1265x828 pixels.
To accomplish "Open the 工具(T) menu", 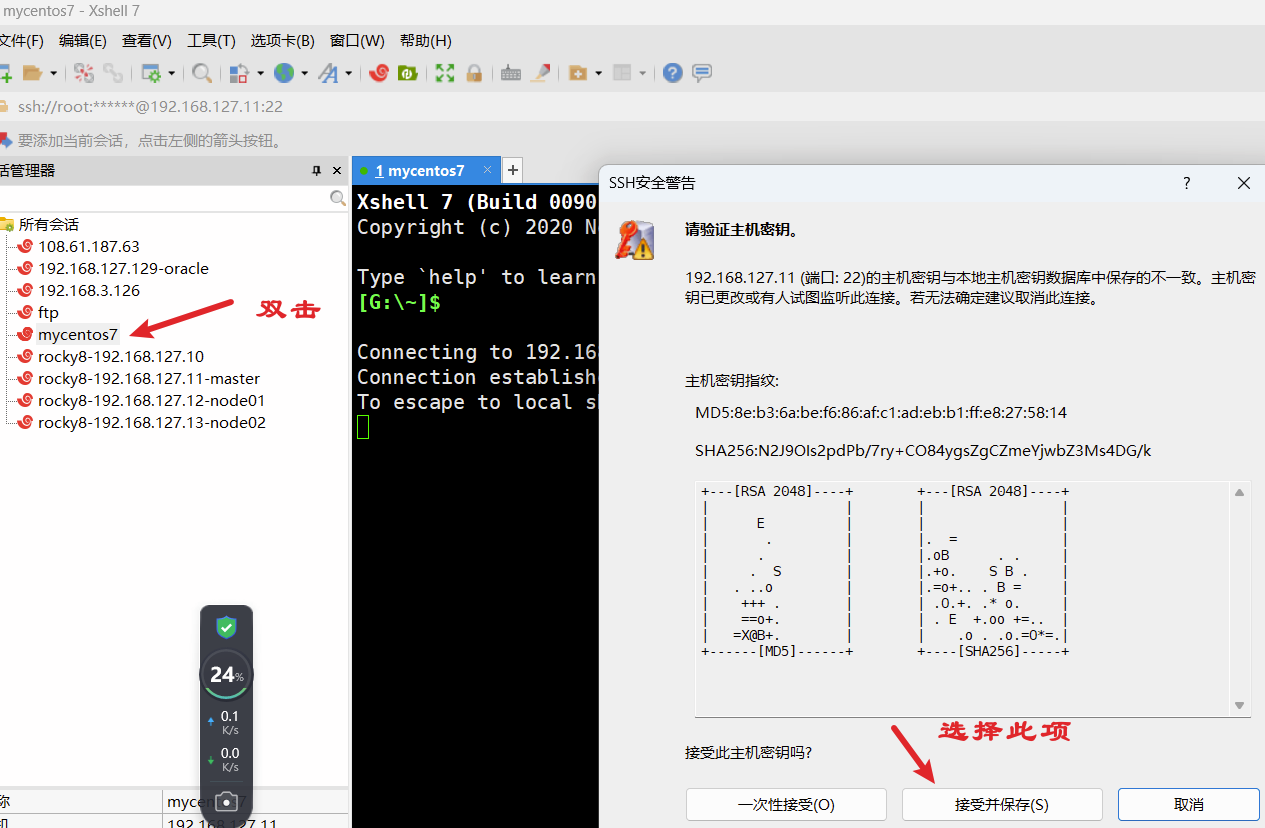I will 211,41.
